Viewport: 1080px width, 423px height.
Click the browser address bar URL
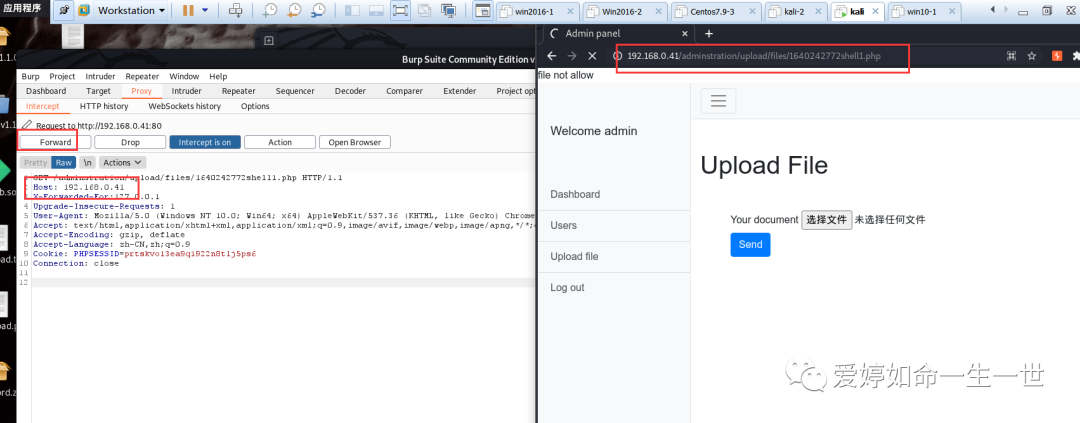pyautogui.click(x=754, y=56)
